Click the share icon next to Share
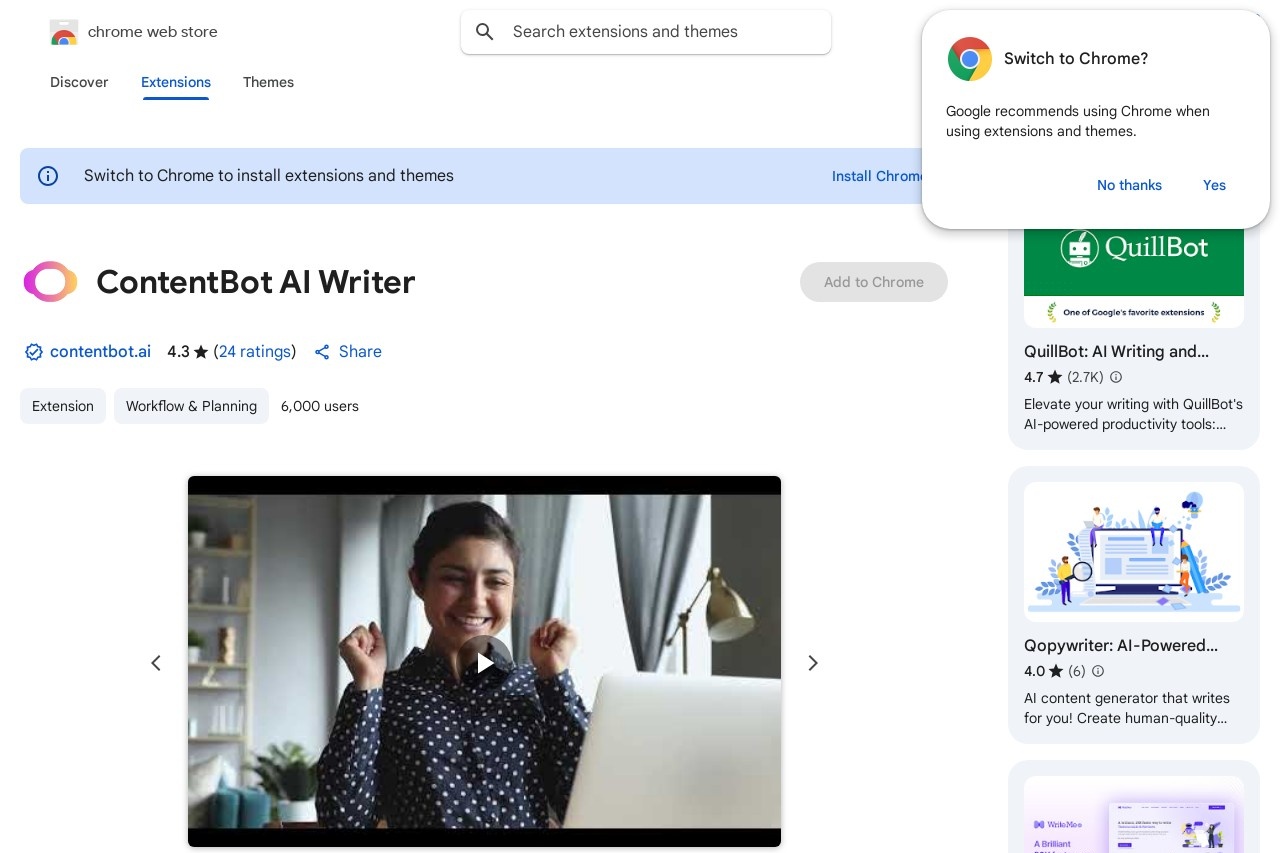 click(322, 352)
